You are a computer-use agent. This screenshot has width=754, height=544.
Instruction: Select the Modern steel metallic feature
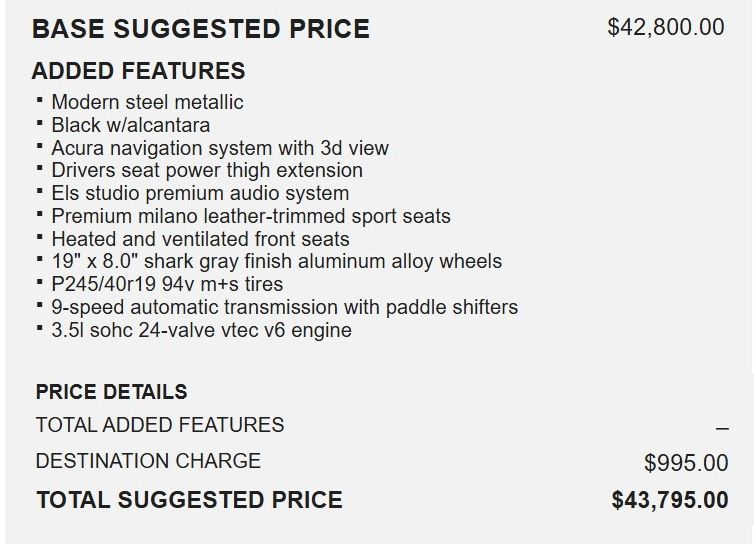pos(147,102)
